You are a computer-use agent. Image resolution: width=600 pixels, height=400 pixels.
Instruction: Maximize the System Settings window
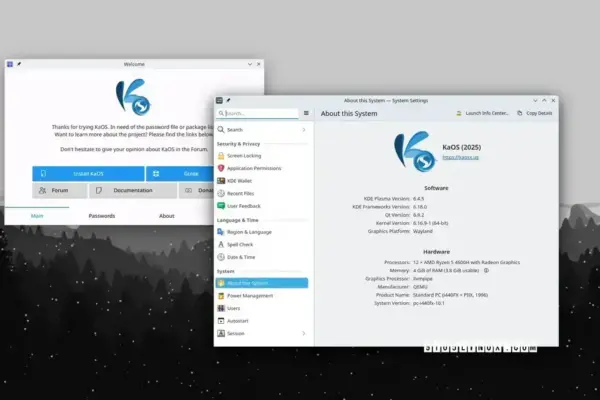(544, 100)
